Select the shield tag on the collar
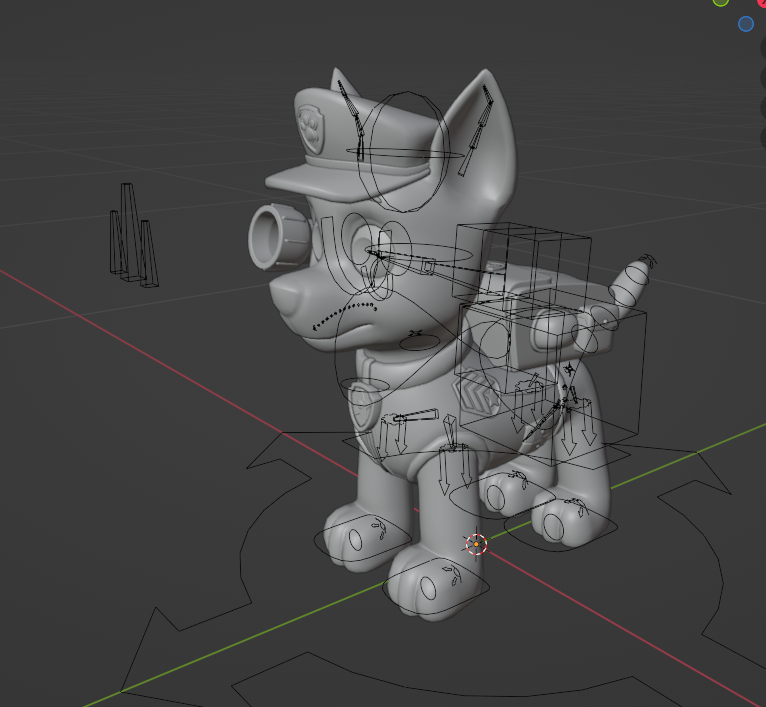This screenshot has width=766, height=707. [x=364, y=407]
